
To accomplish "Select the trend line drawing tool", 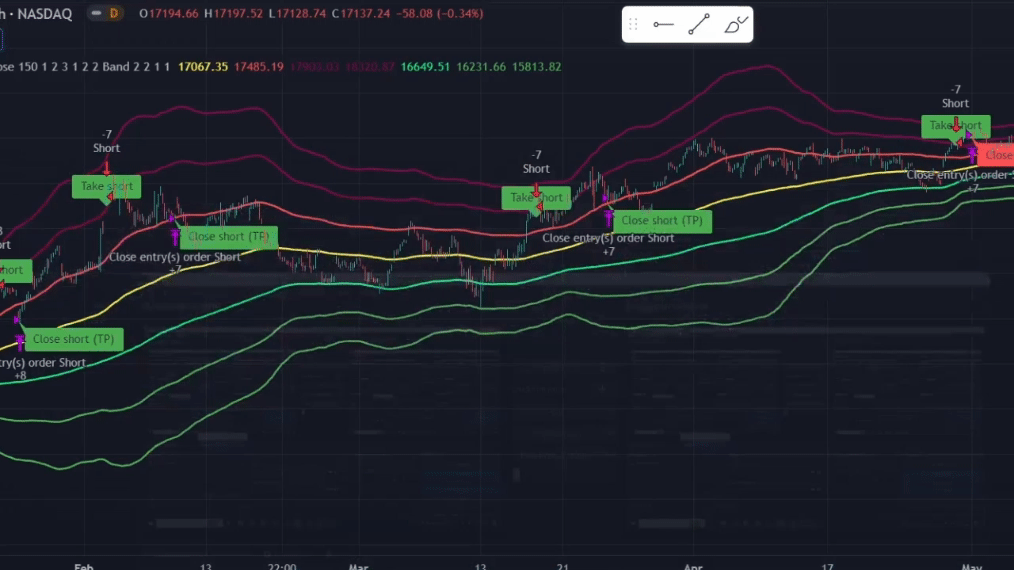I will coord(698,25).
